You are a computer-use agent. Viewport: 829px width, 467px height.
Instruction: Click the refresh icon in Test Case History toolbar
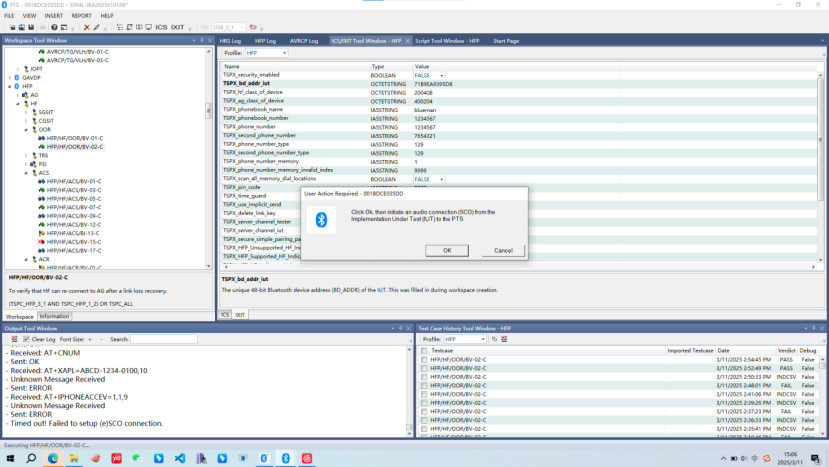[494, 339]
